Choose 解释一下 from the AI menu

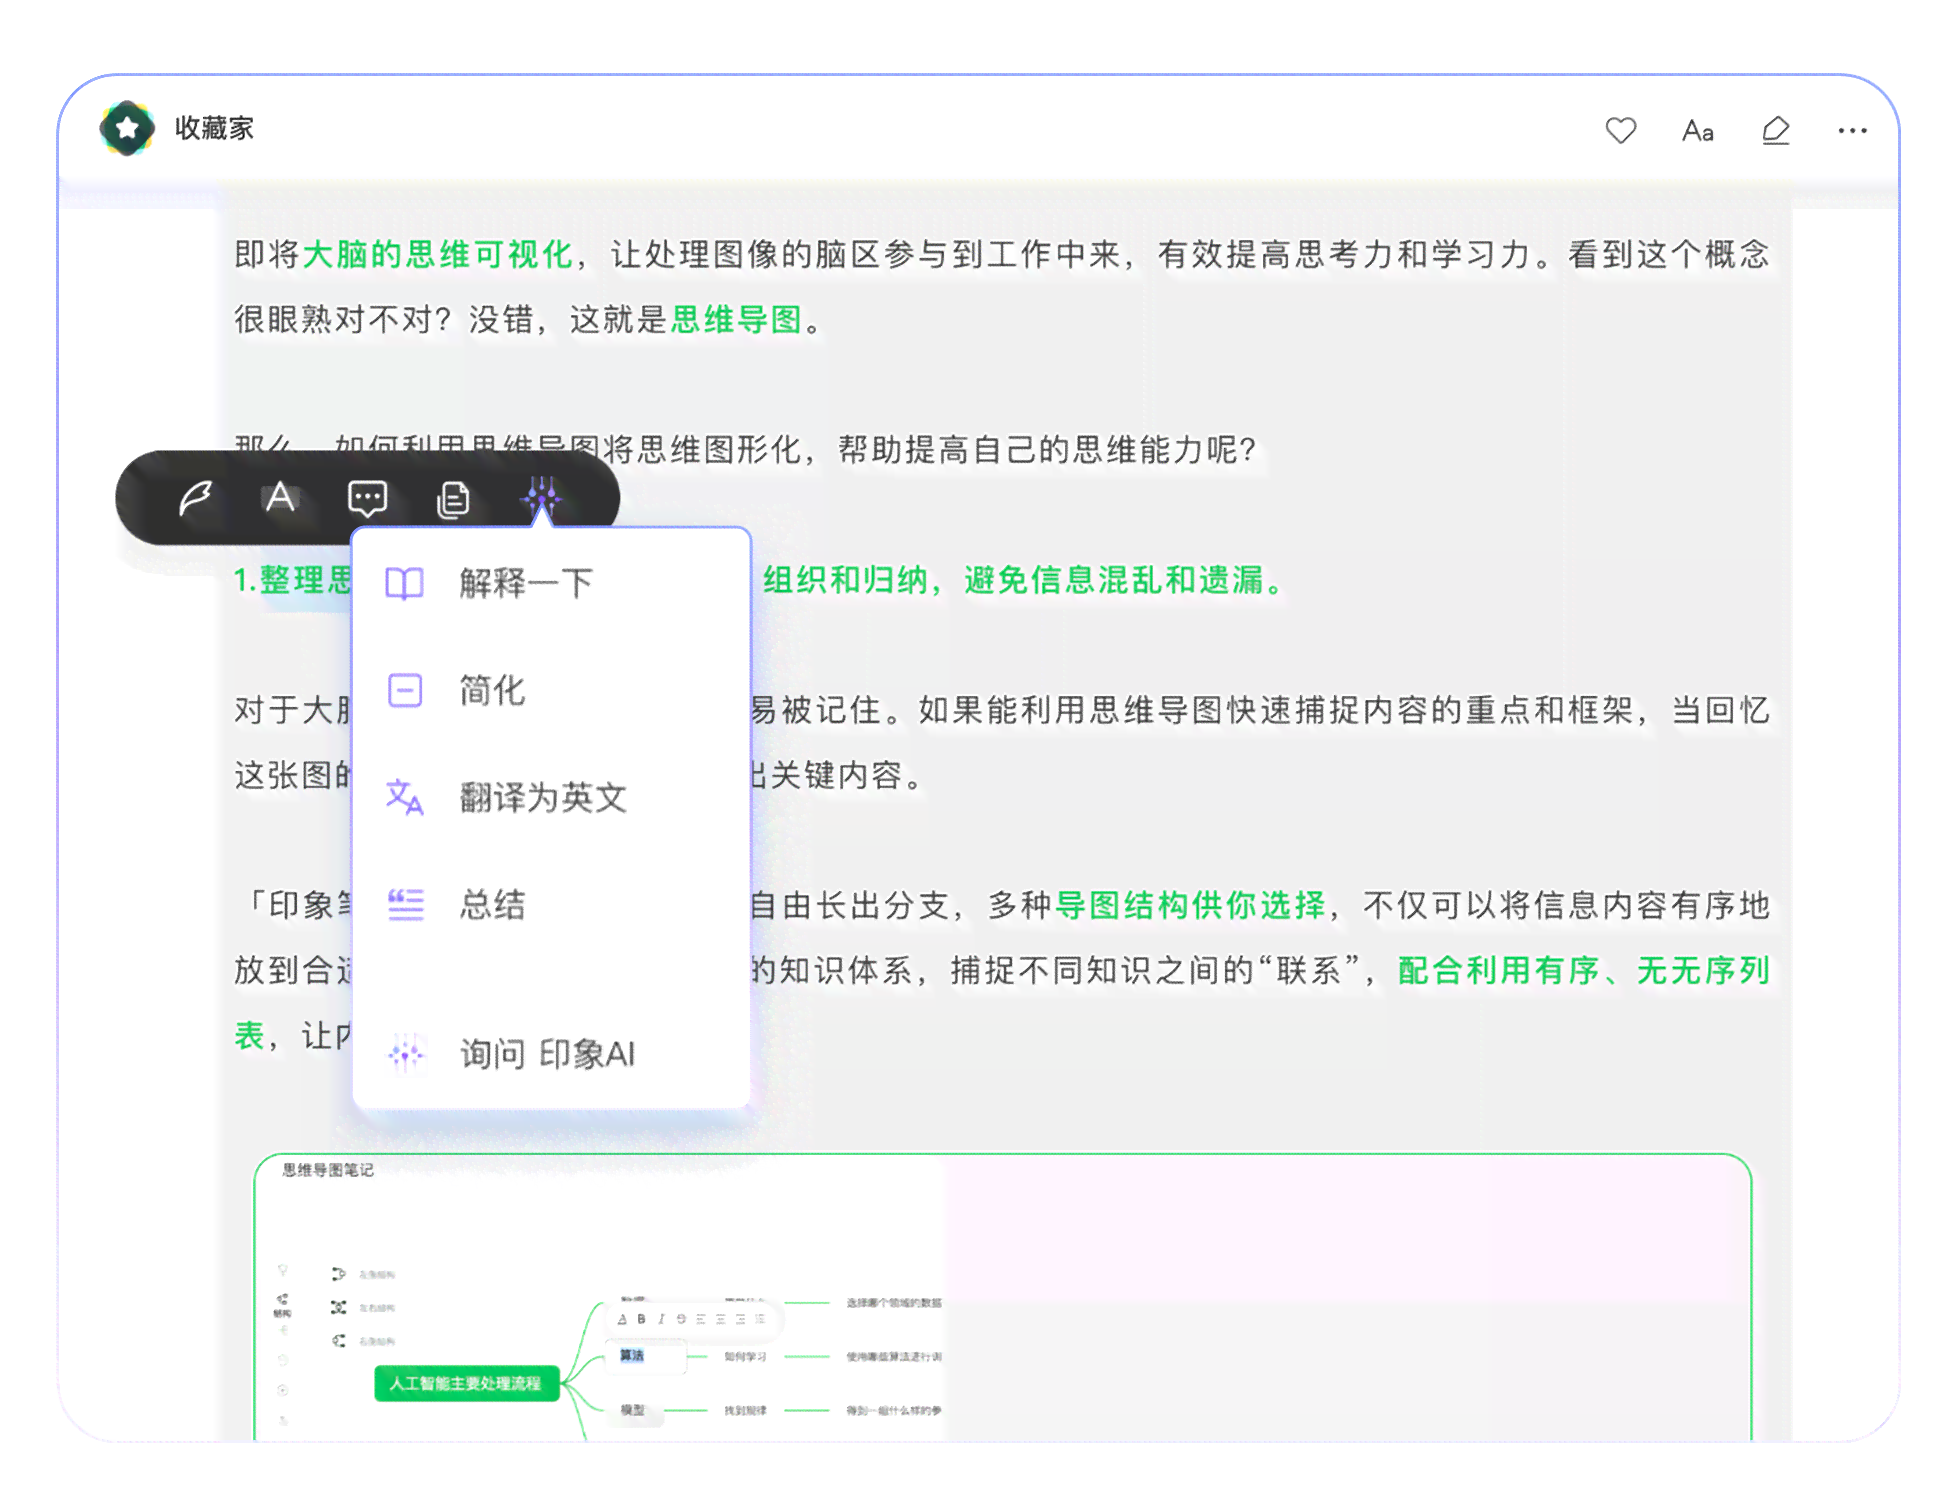click(x=550, y=583)
